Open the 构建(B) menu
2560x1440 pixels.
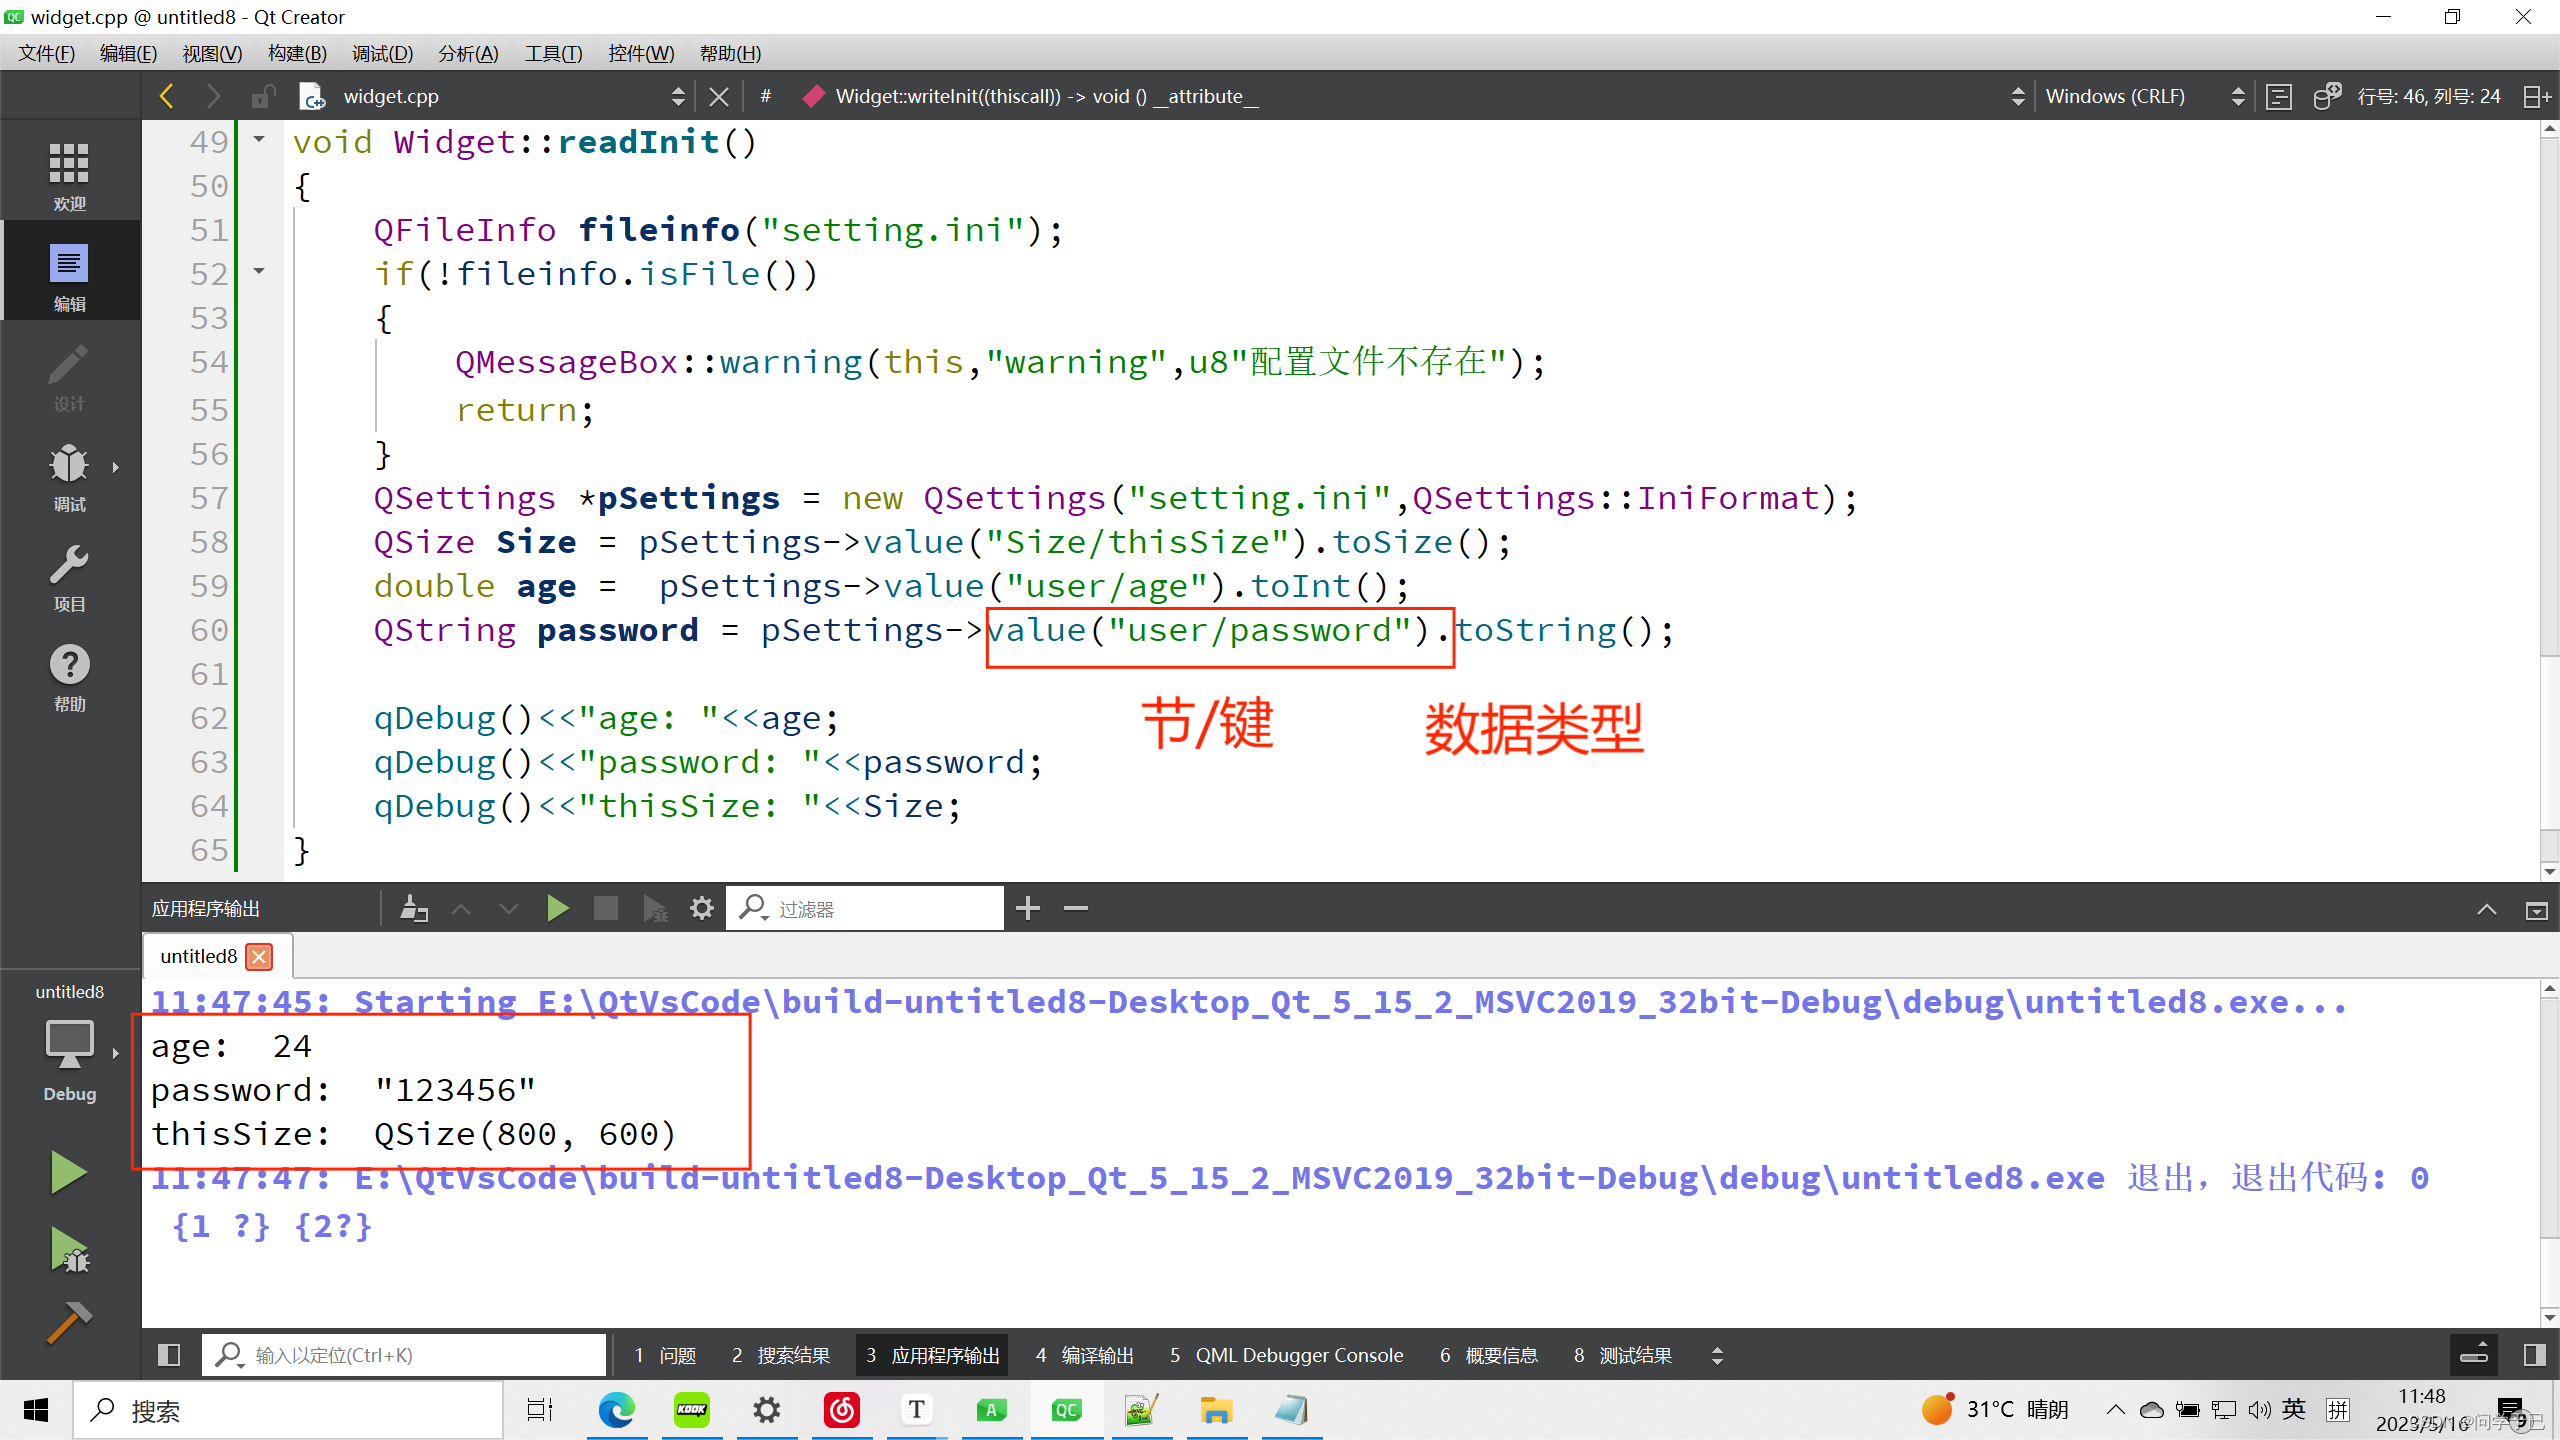[x=296, y=53]
